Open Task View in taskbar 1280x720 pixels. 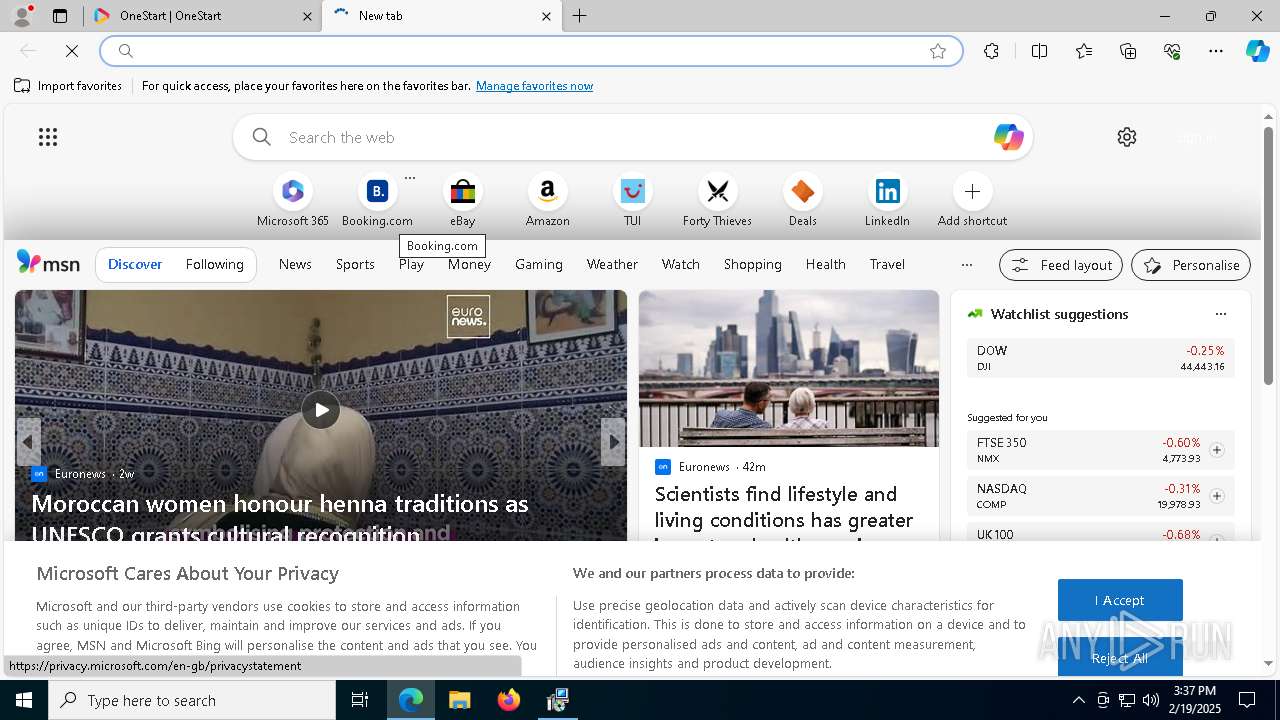pos(360,700)
